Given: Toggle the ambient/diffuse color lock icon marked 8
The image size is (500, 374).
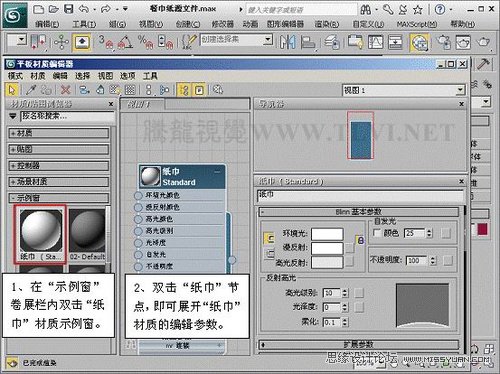Looking at the screenshot, I should click(x=360, y=240).
